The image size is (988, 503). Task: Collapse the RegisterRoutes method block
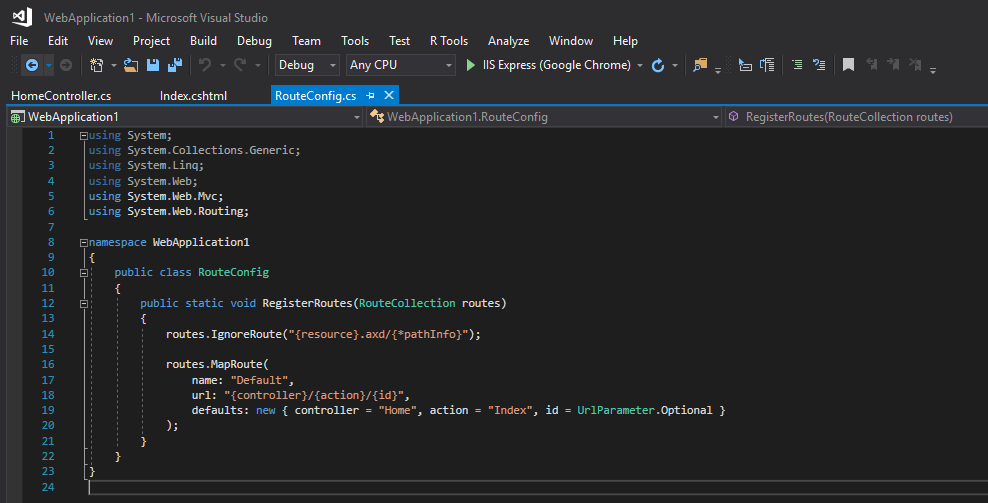(83, 304)
